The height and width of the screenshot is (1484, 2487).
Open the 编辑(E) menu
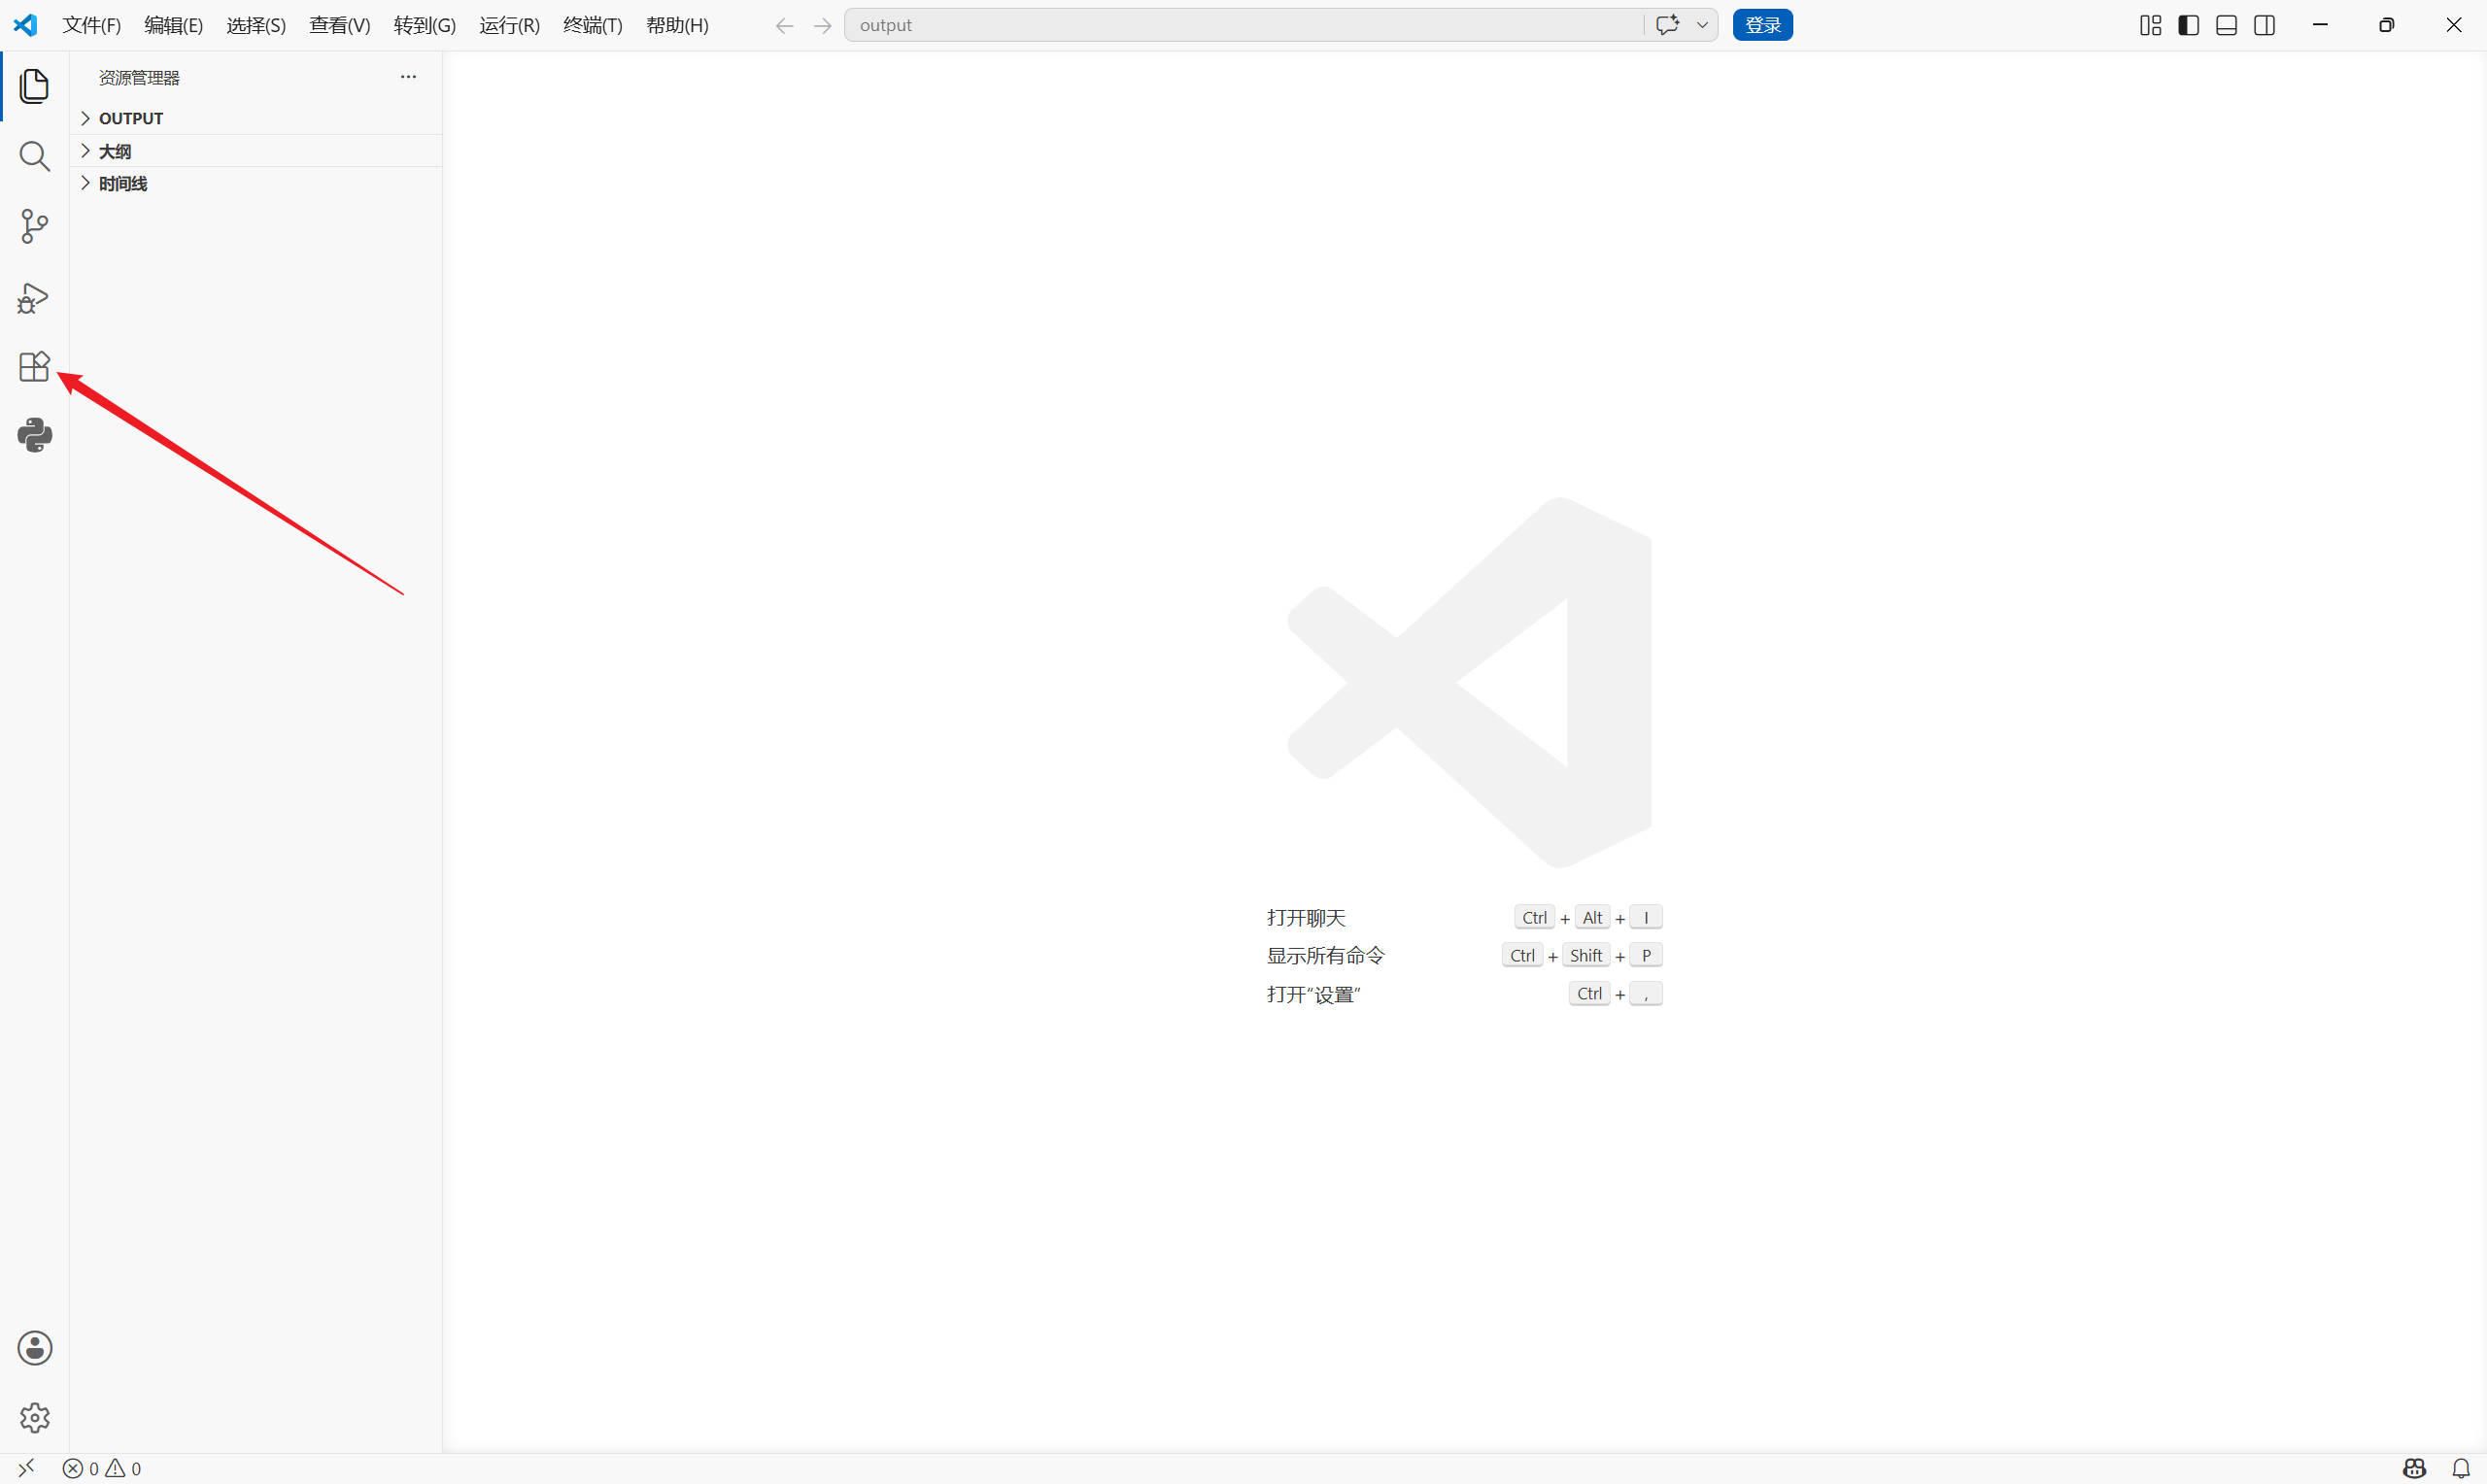click(173, 25)
